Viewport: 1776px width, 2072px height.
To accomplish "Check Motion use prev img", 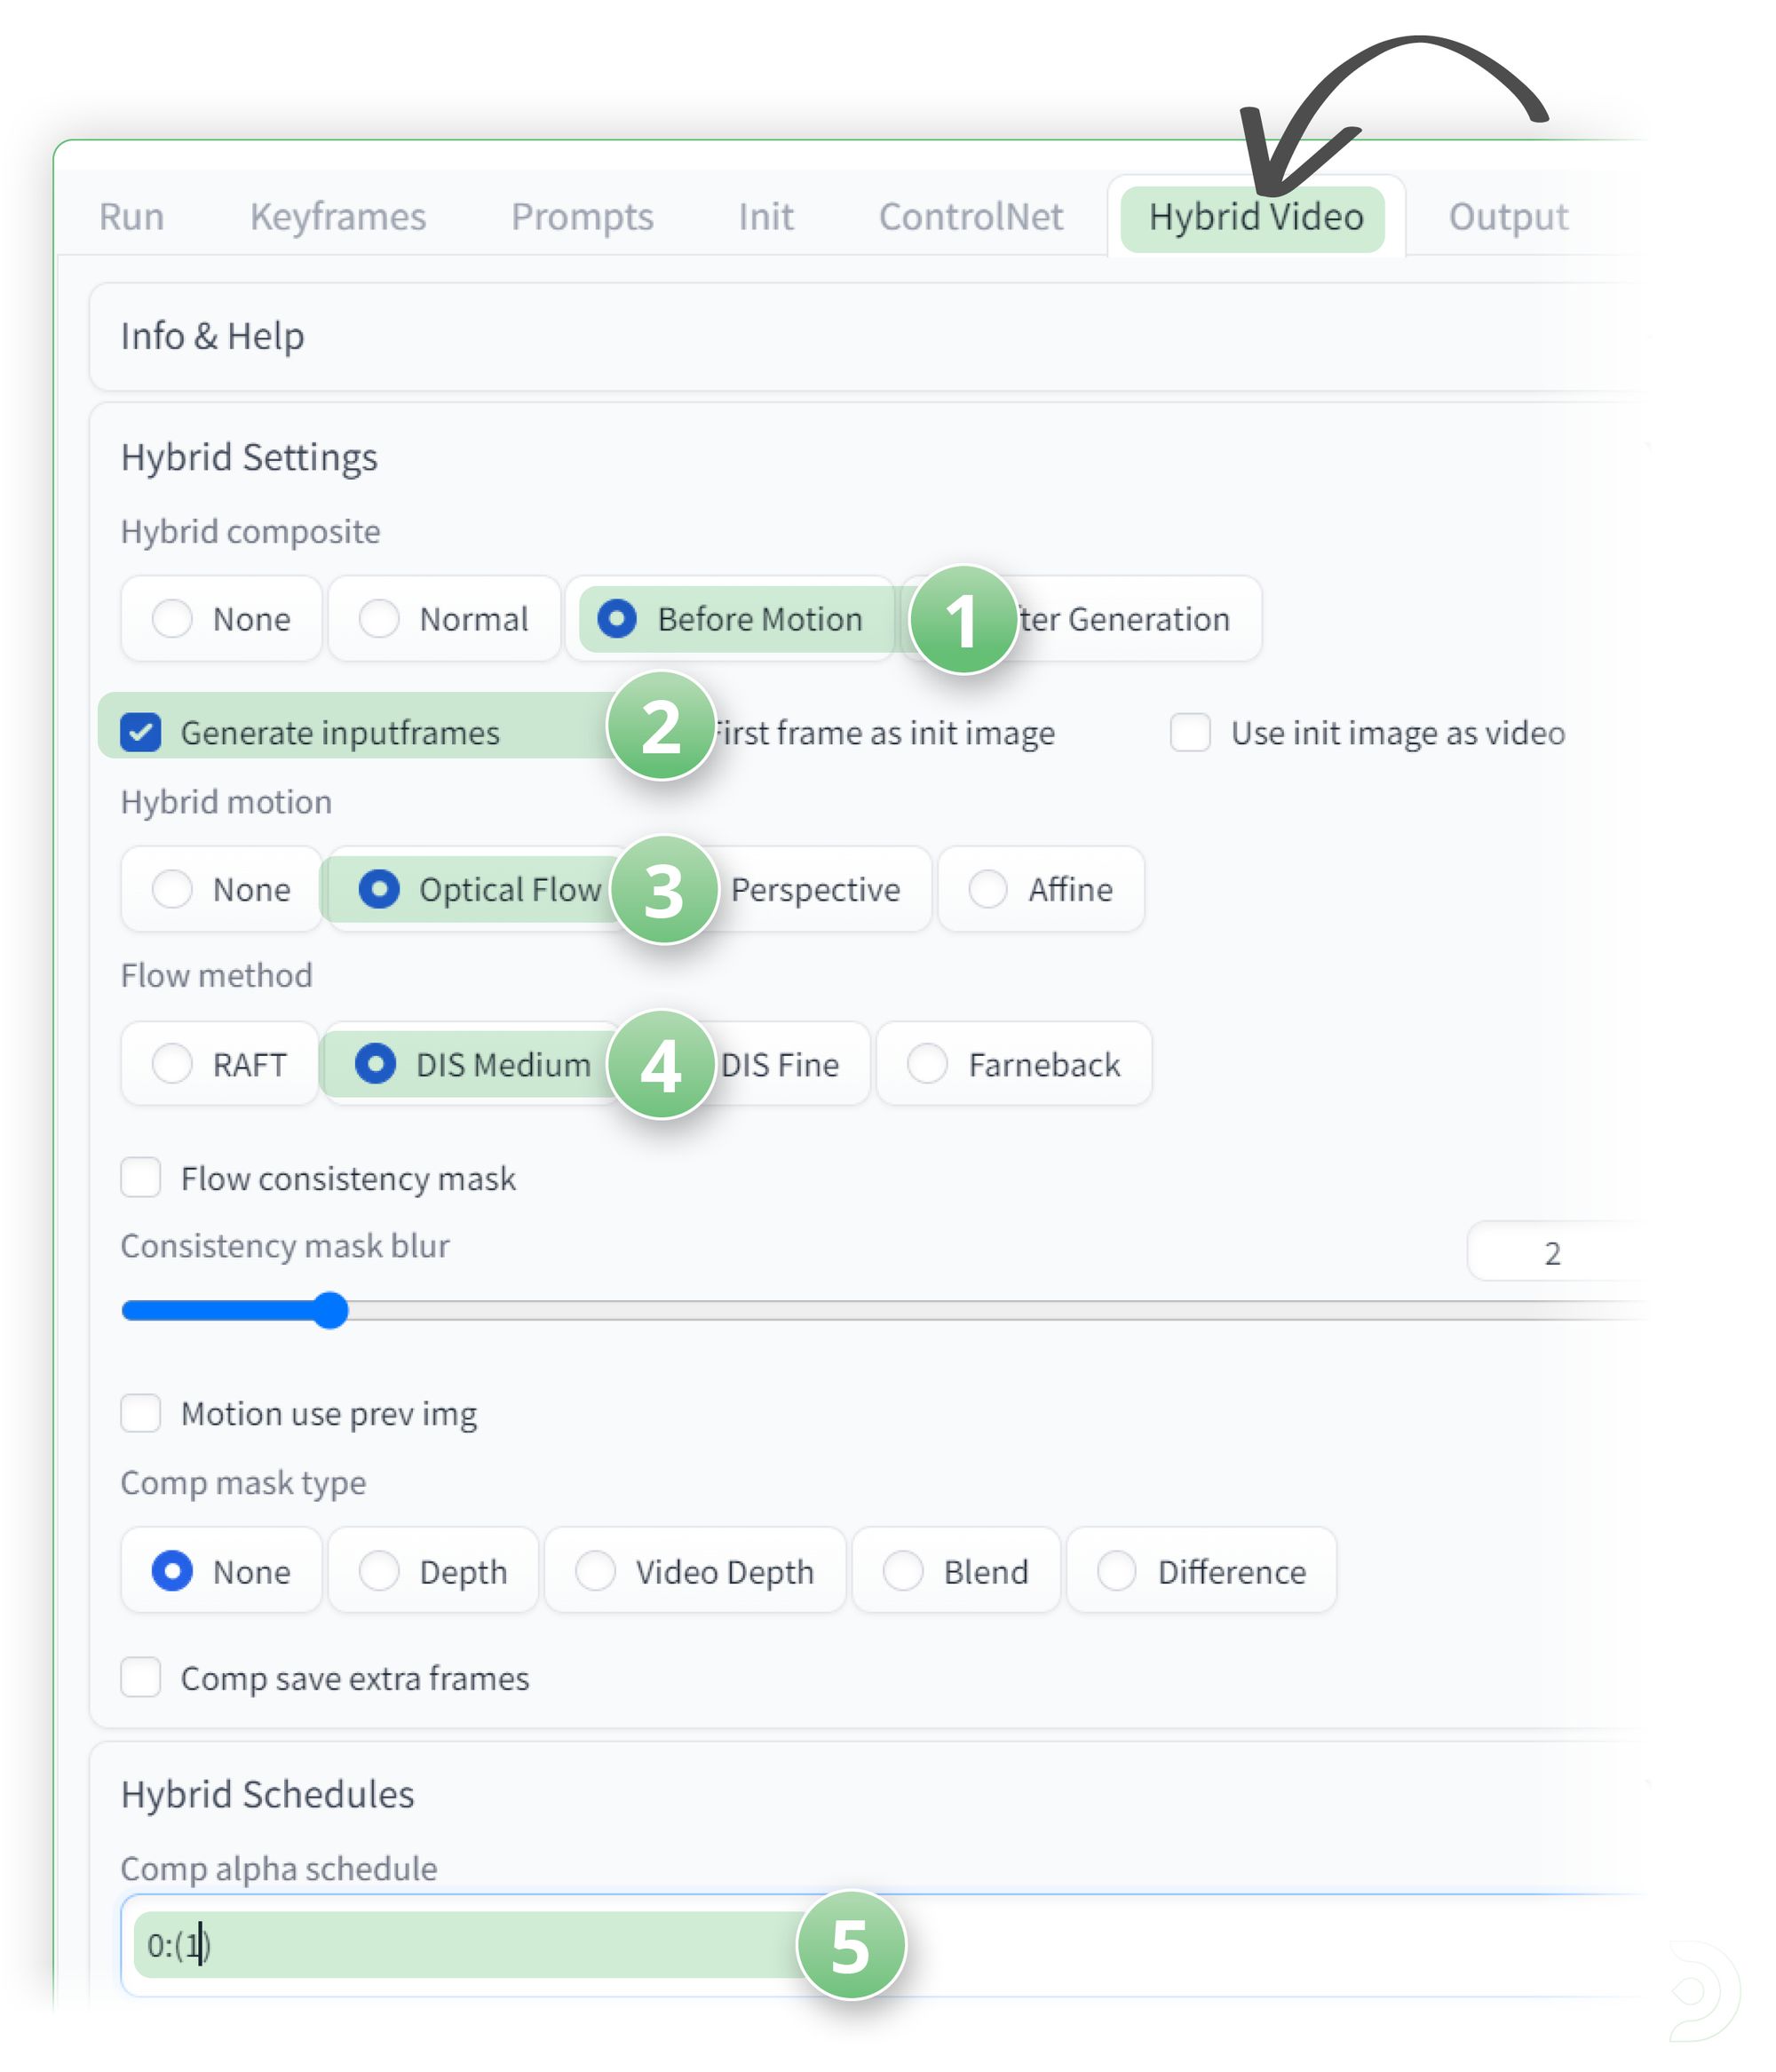I will 141,1413.
